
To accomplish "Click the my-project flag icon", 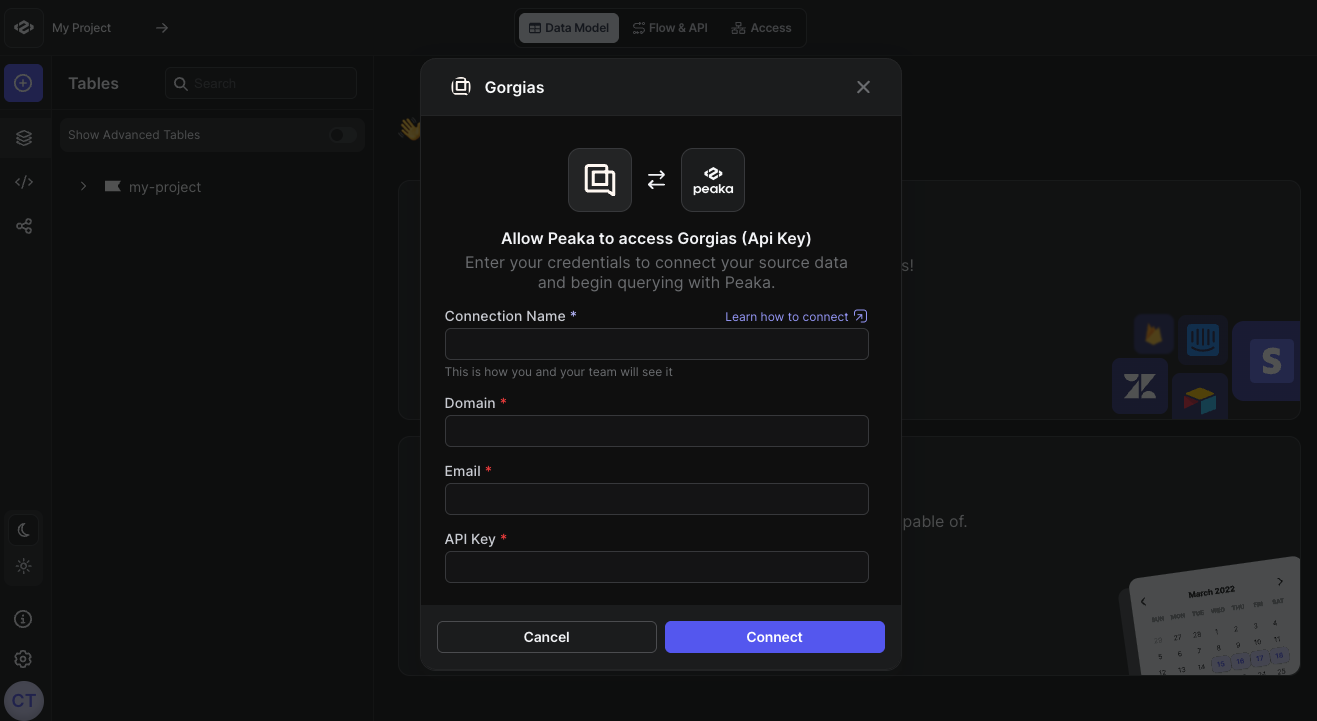I will [112, 186].
